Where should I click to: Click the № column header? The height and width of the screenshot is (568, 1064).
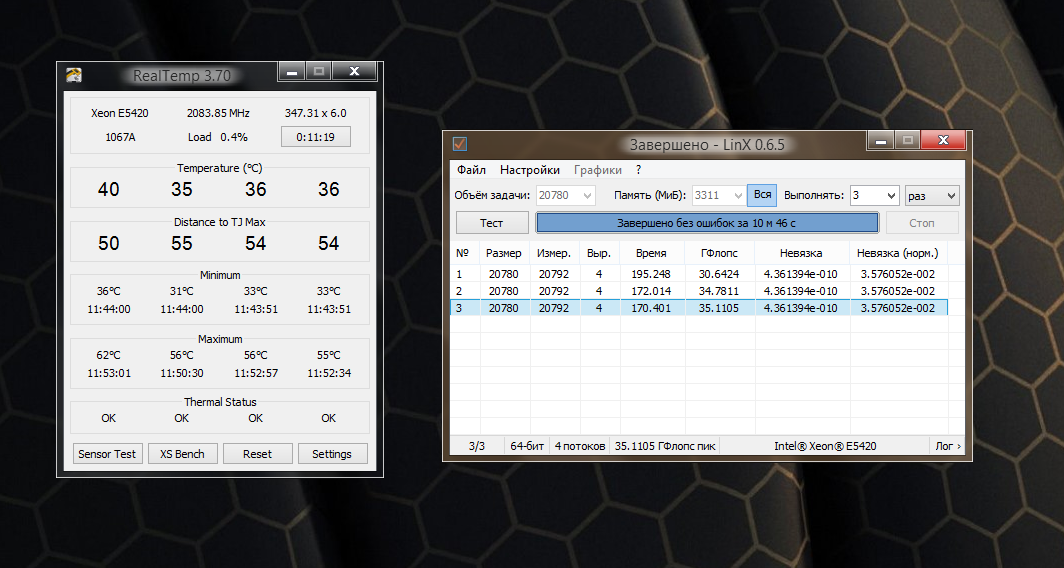pos(464,253)
